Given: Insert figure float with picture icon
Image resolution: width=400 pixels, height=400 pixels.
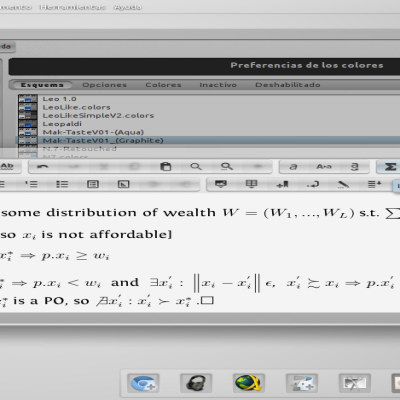Looking at the screenshot, I should [x=221, y=184].
